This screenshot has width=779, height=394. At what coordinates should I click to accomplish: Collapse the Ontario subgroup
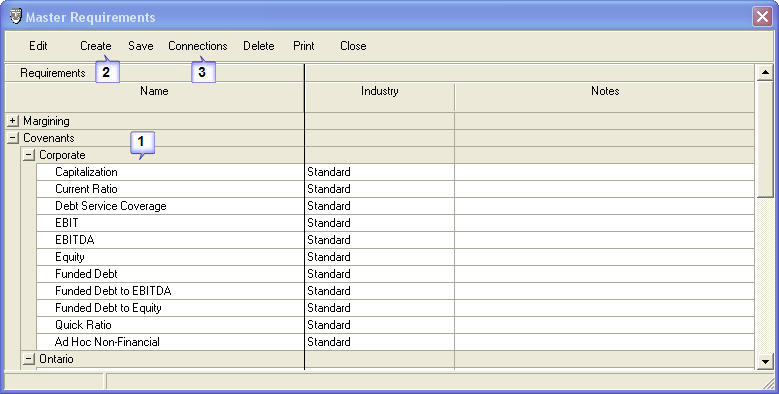tap(29, 359)
